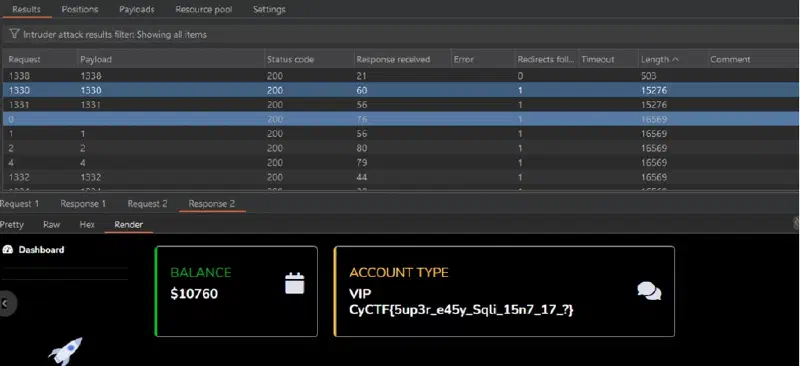
Task: Select result row with payload 1332
Action: pos(401,178)
